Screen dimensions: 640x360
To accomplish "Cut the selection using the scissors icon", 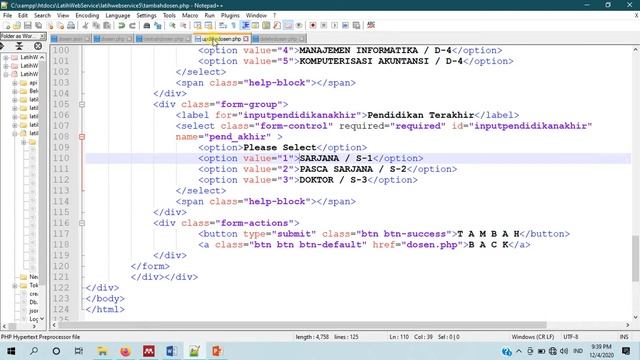I will point(85,25).
